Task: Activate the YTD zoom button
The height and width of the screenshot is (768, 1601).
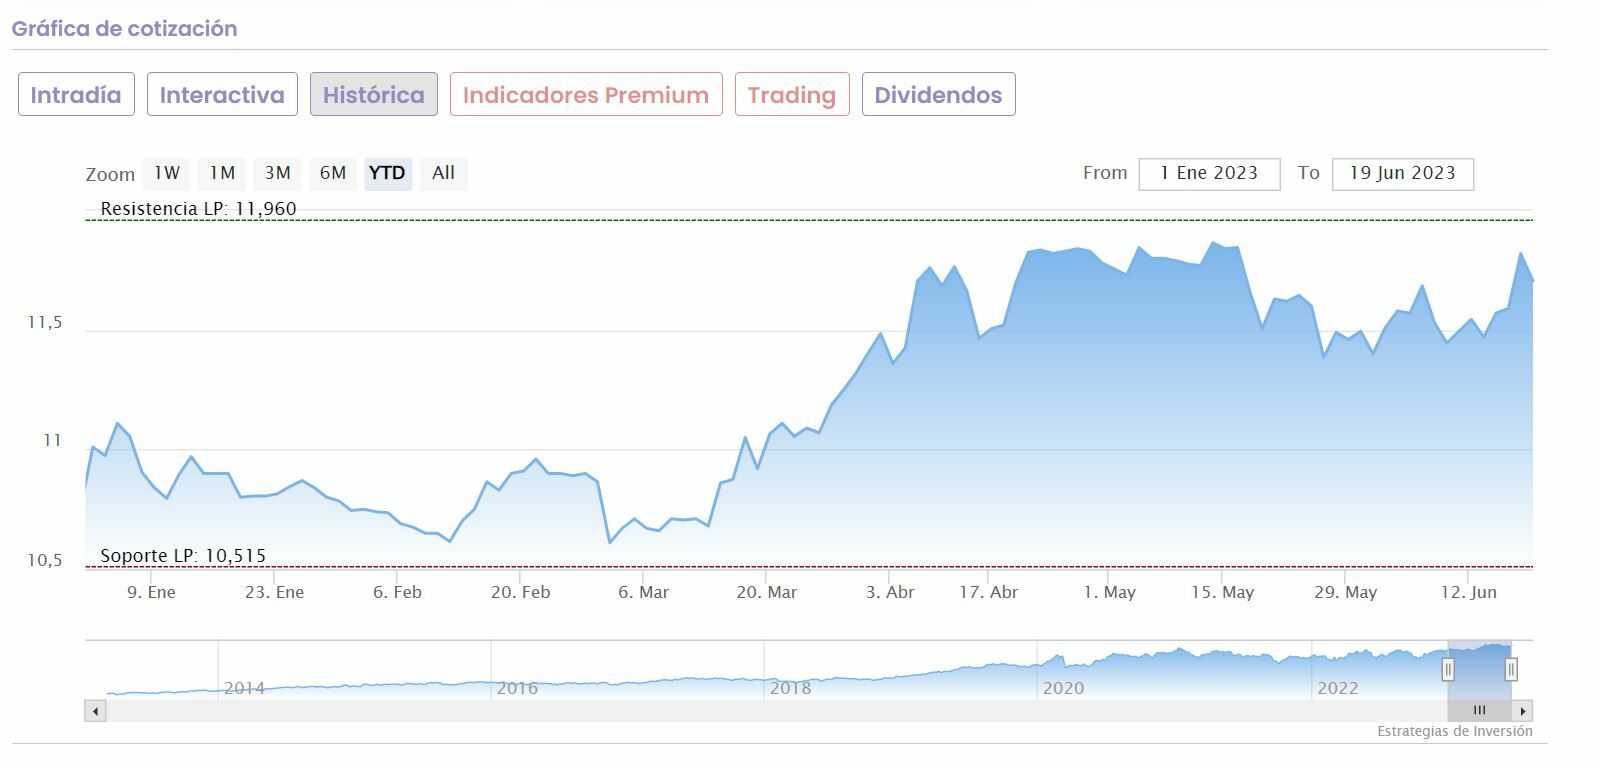Action: 387,173
